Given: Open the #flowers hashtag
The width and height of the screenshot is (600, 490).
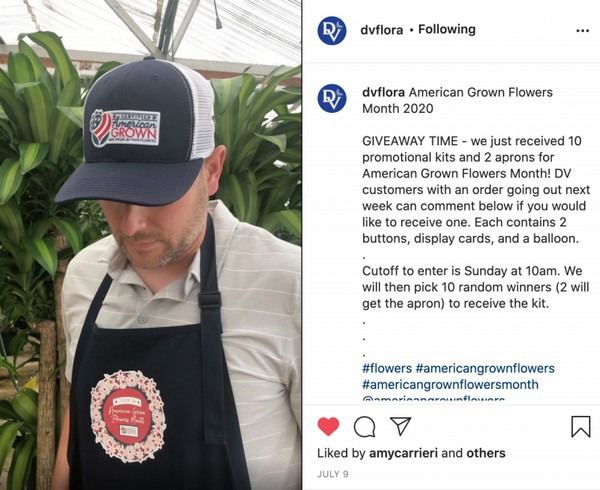Looking at the screenshot, I should (x=387, y=368).
